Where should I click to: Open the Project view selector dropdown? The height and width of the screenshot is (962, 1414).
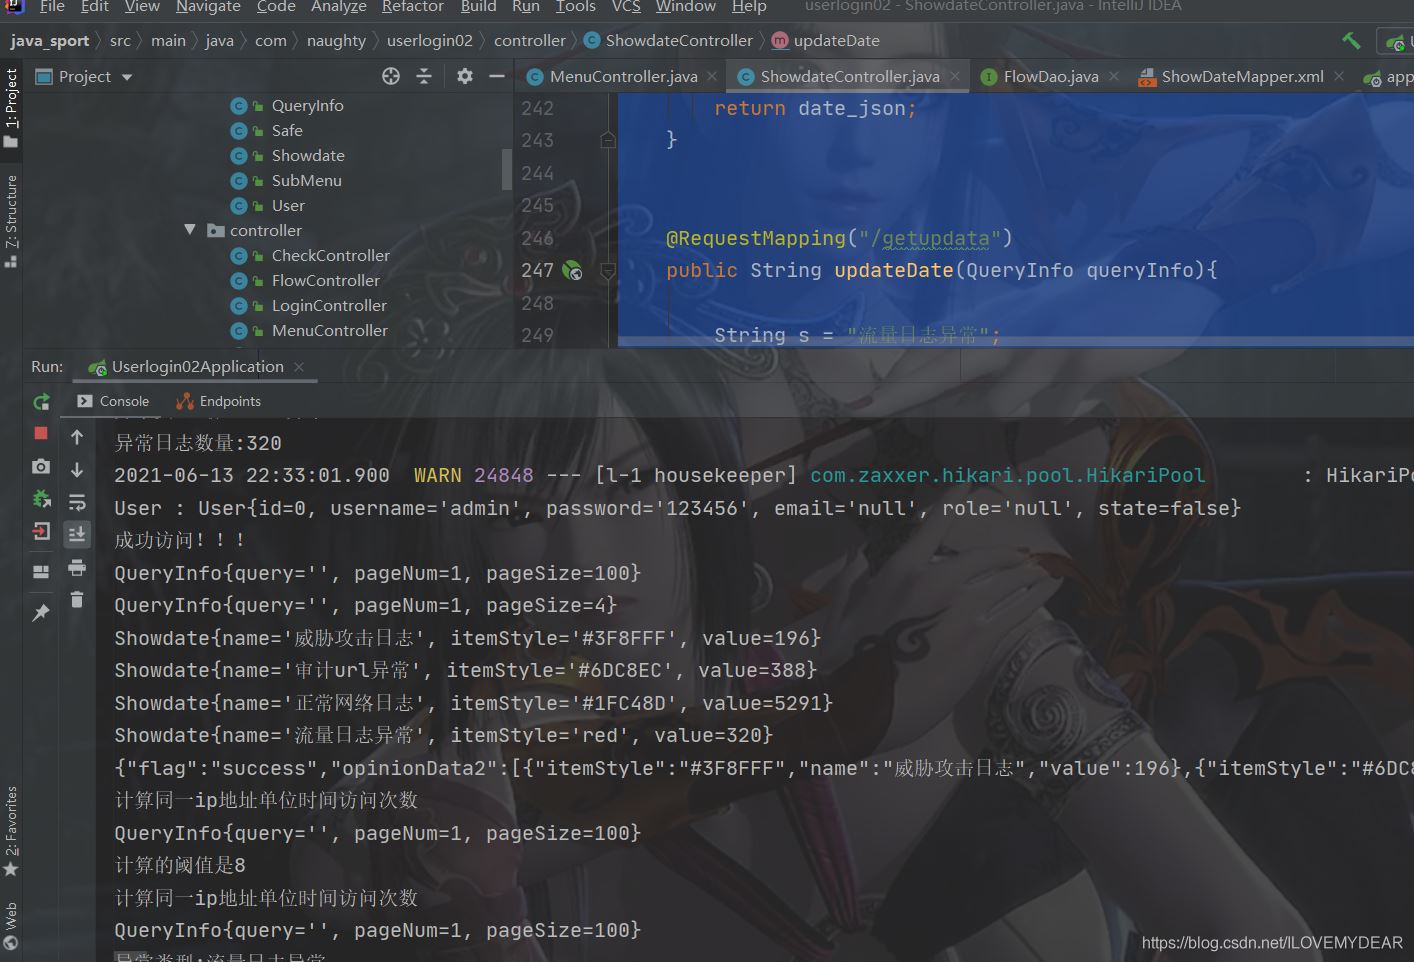point(126,76)
